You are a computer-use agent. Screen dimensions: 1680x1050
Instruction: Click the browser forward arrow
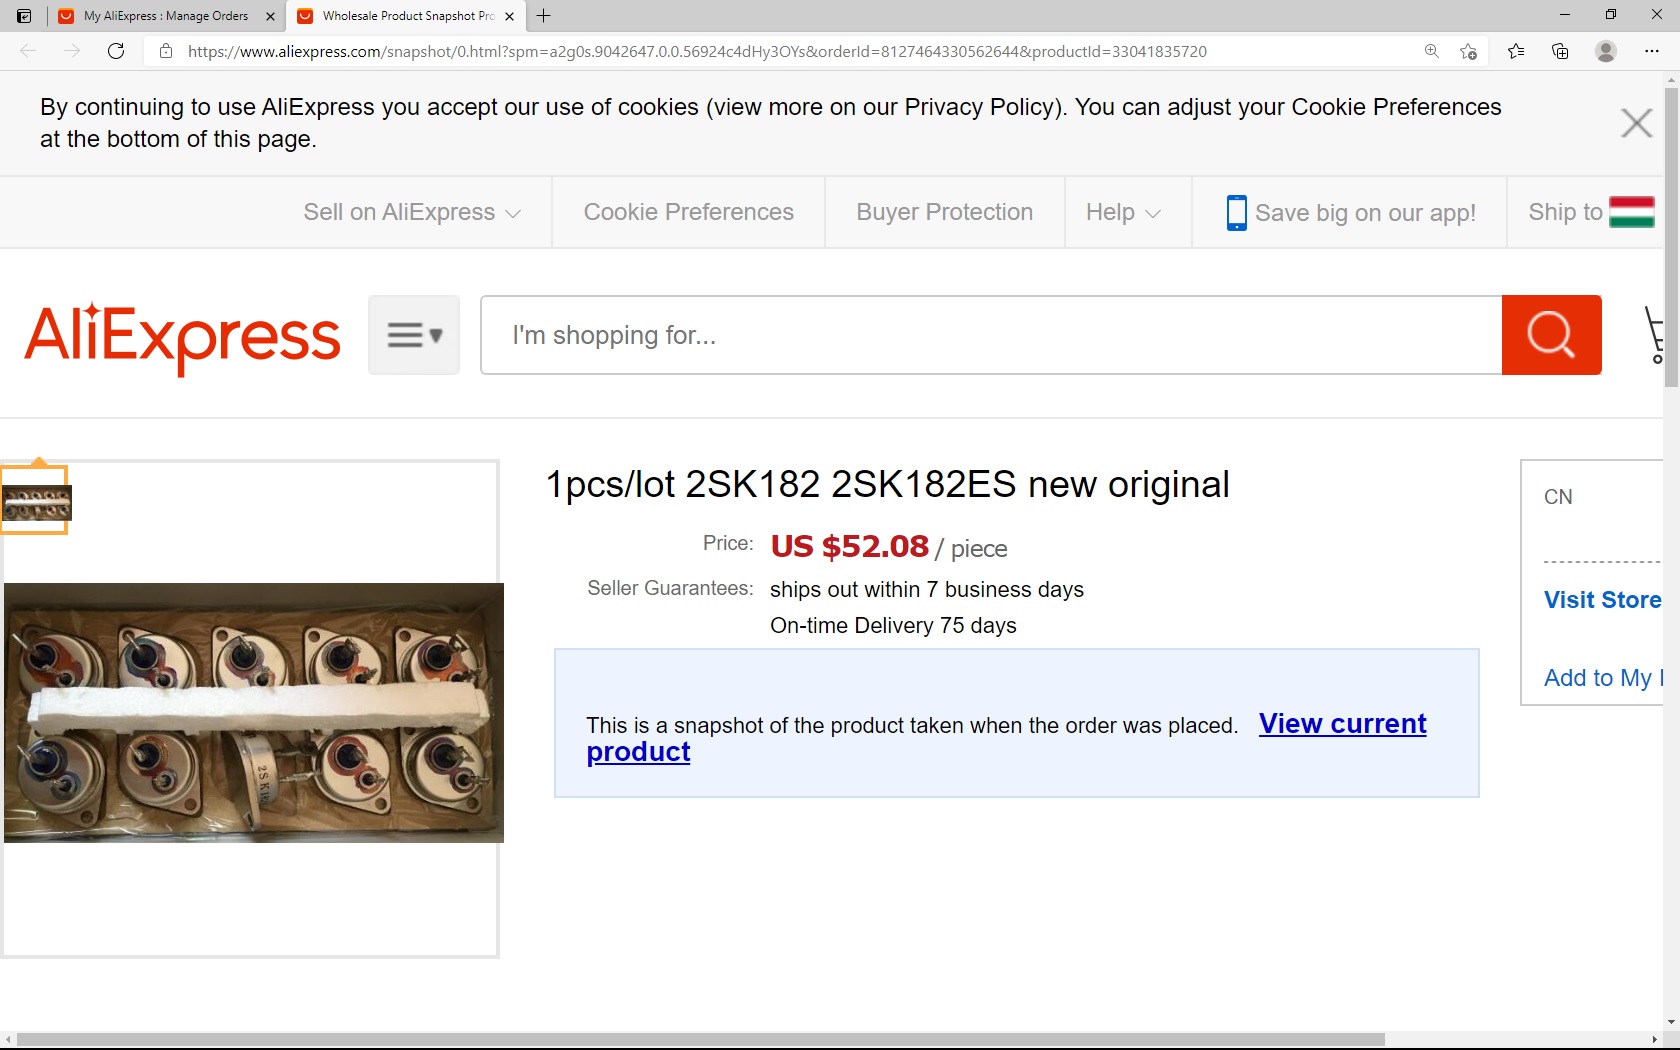pos(72,51)
